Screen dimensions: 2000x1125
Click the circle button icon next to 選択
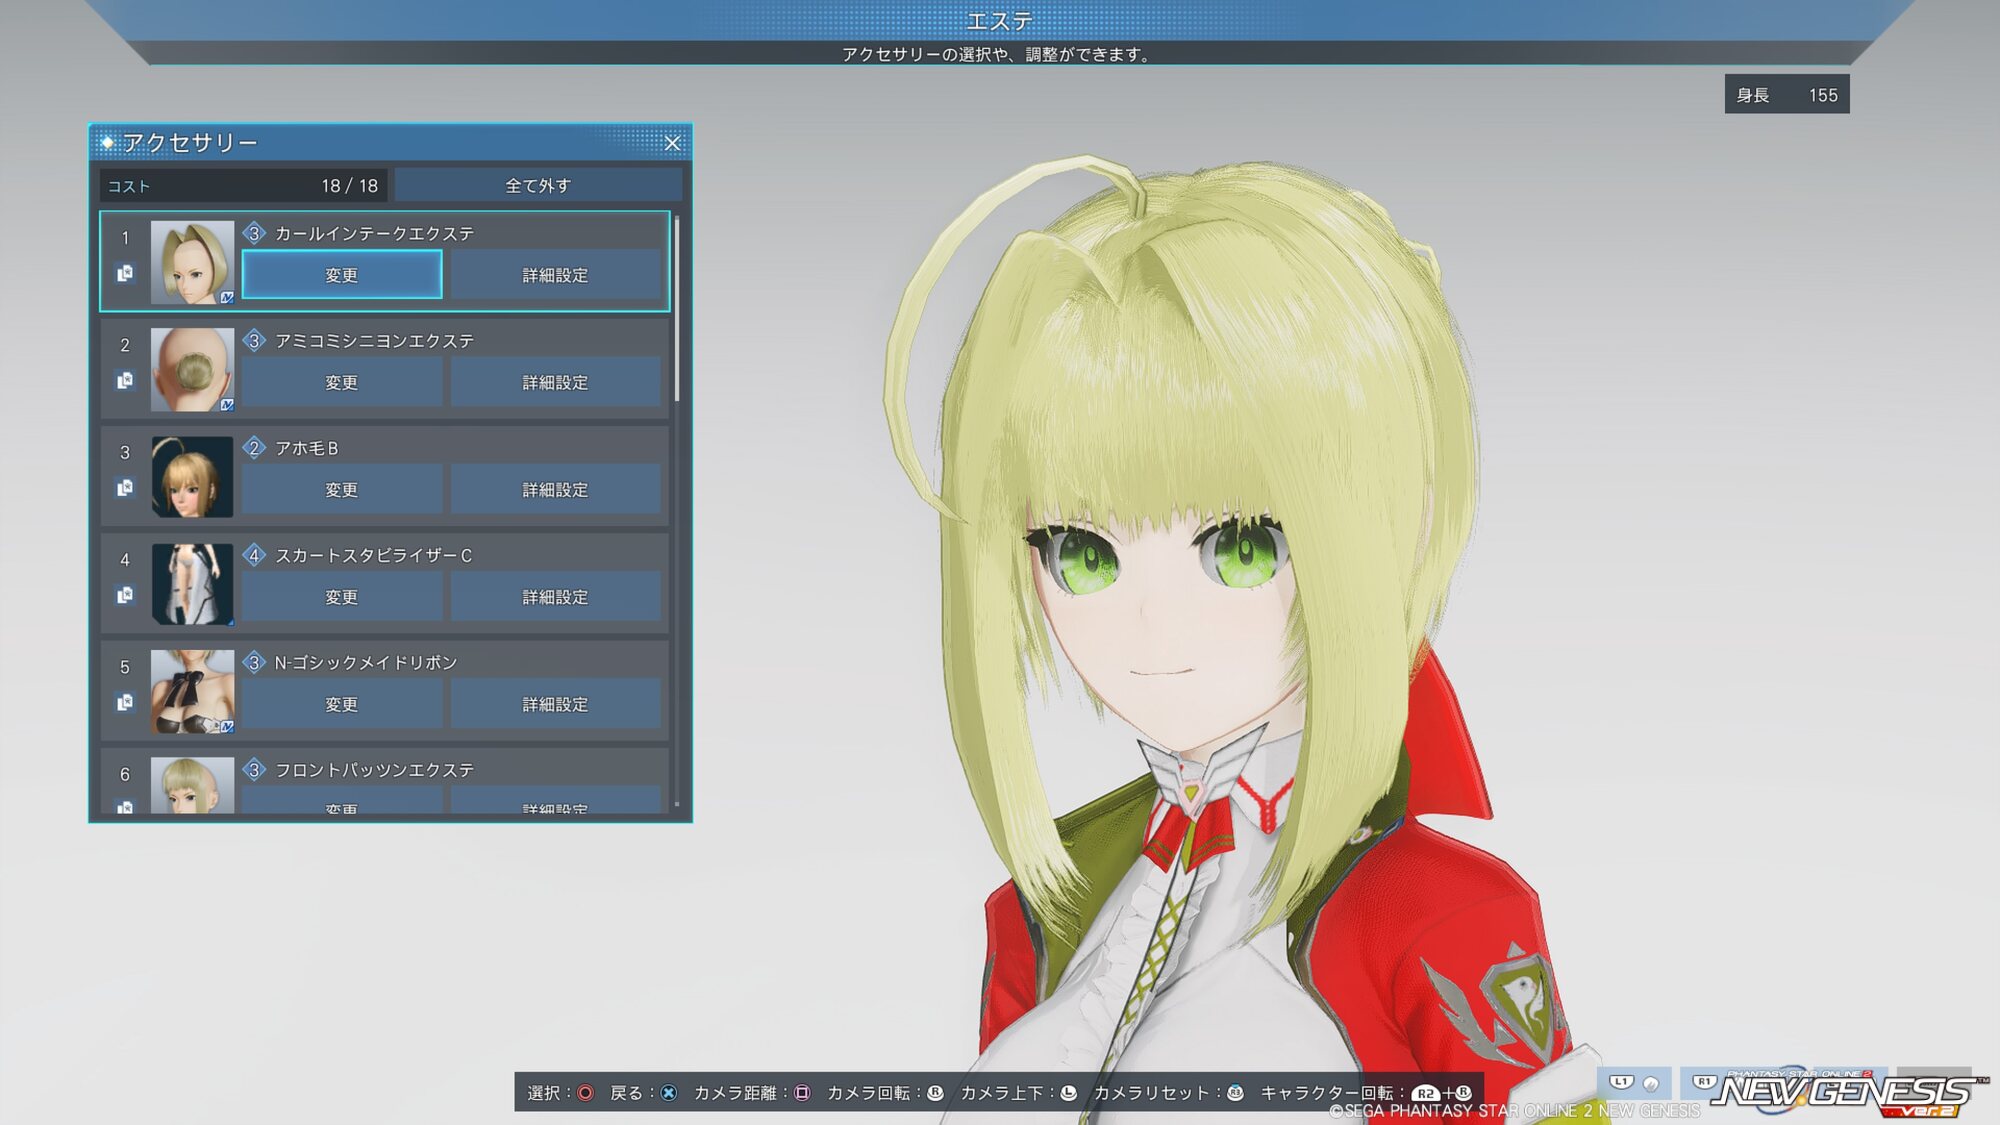(x=586, y=1093)
